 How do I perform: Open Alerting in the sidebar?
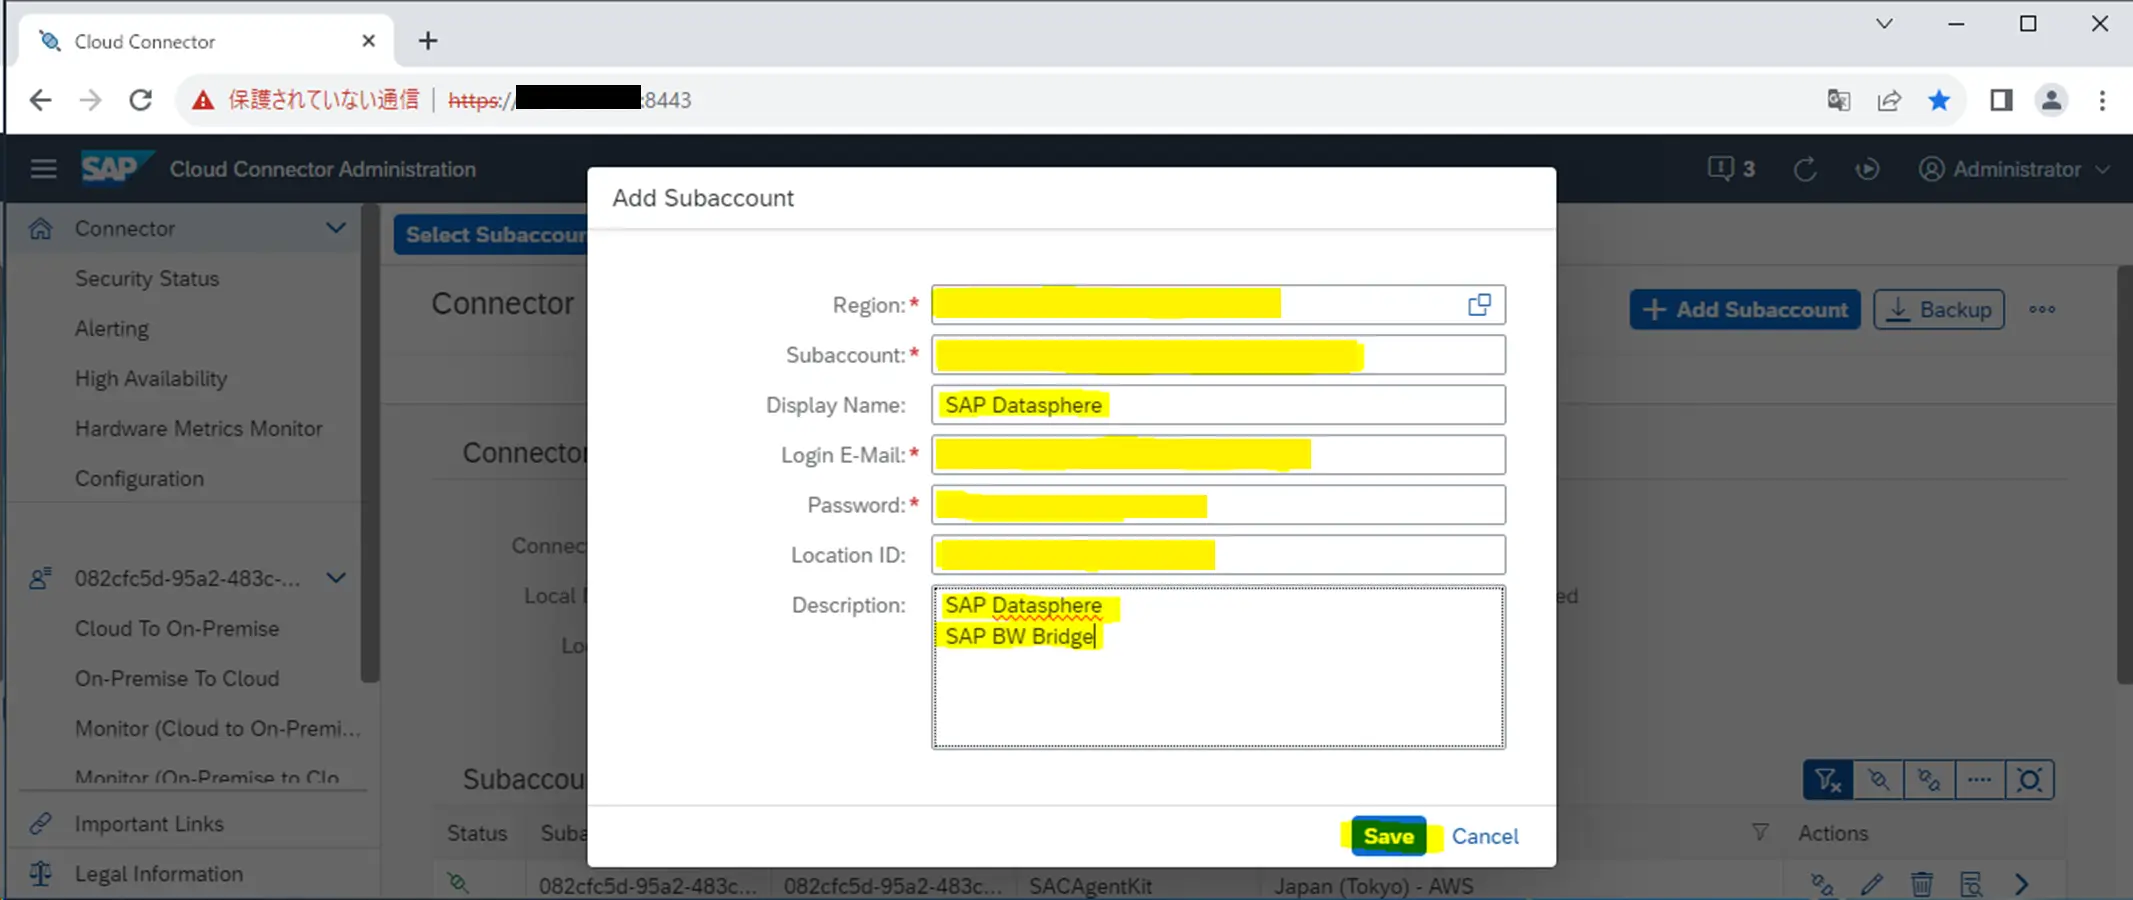(112, 329)
